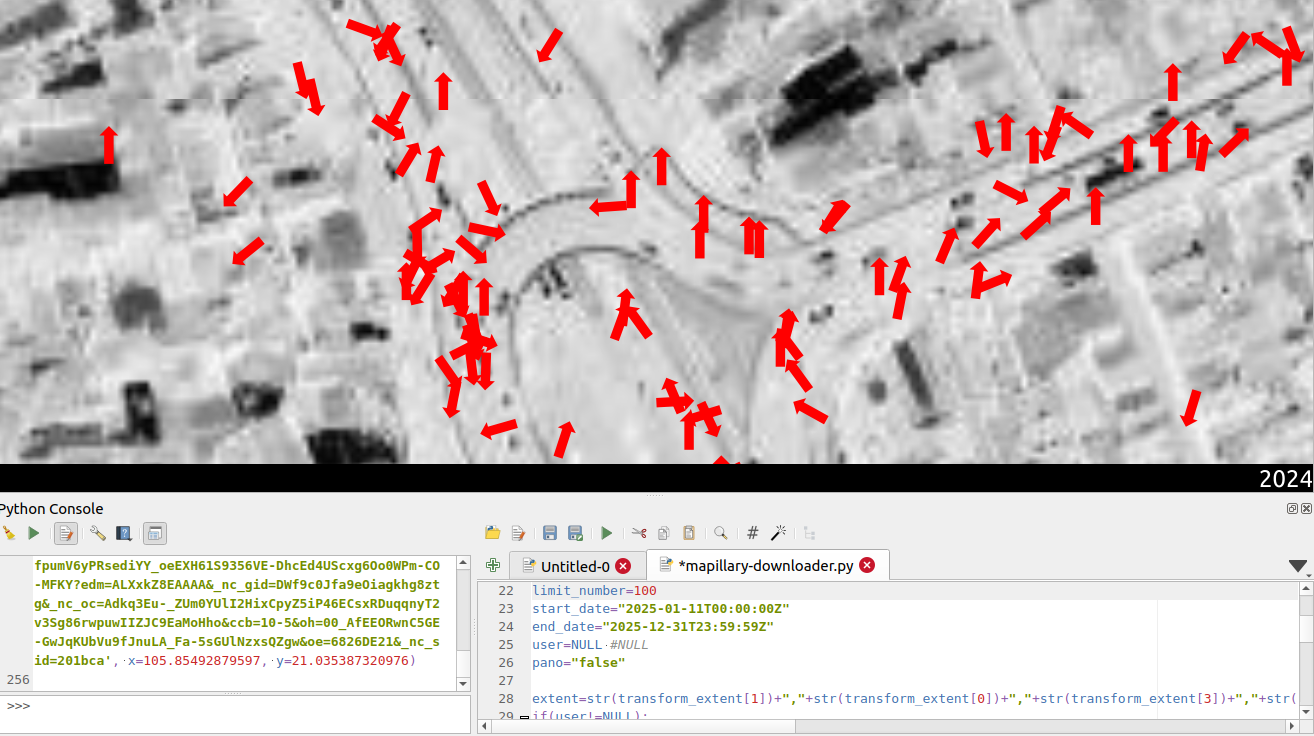Screen dimensions: 1314x736
Task: Open find text magnifier tool
Action: 720,533
